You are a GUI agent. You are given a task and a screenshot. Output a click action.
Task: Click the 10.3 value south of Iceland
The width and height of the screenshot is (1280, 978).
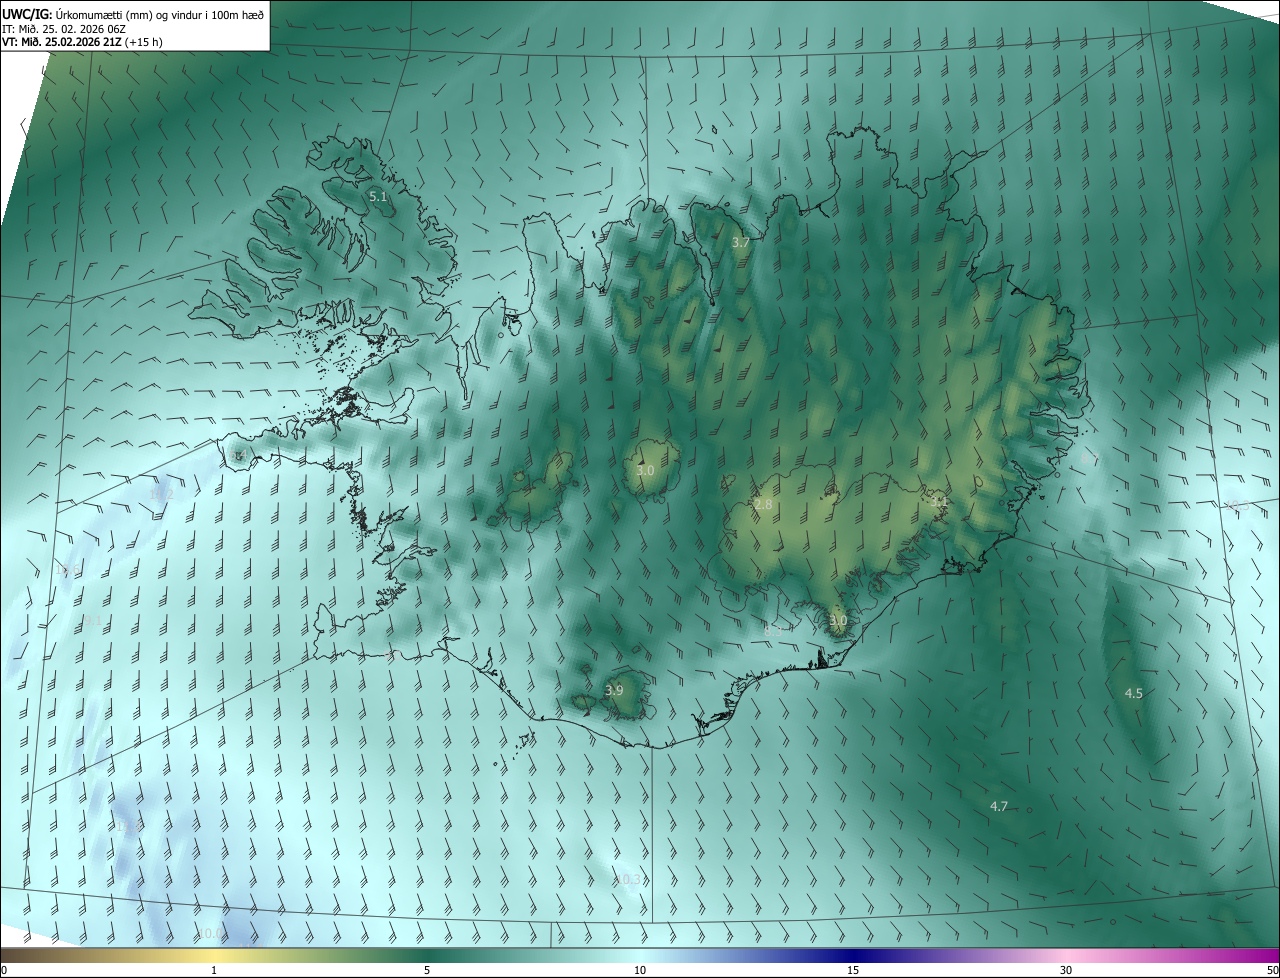tap(627, 879)
